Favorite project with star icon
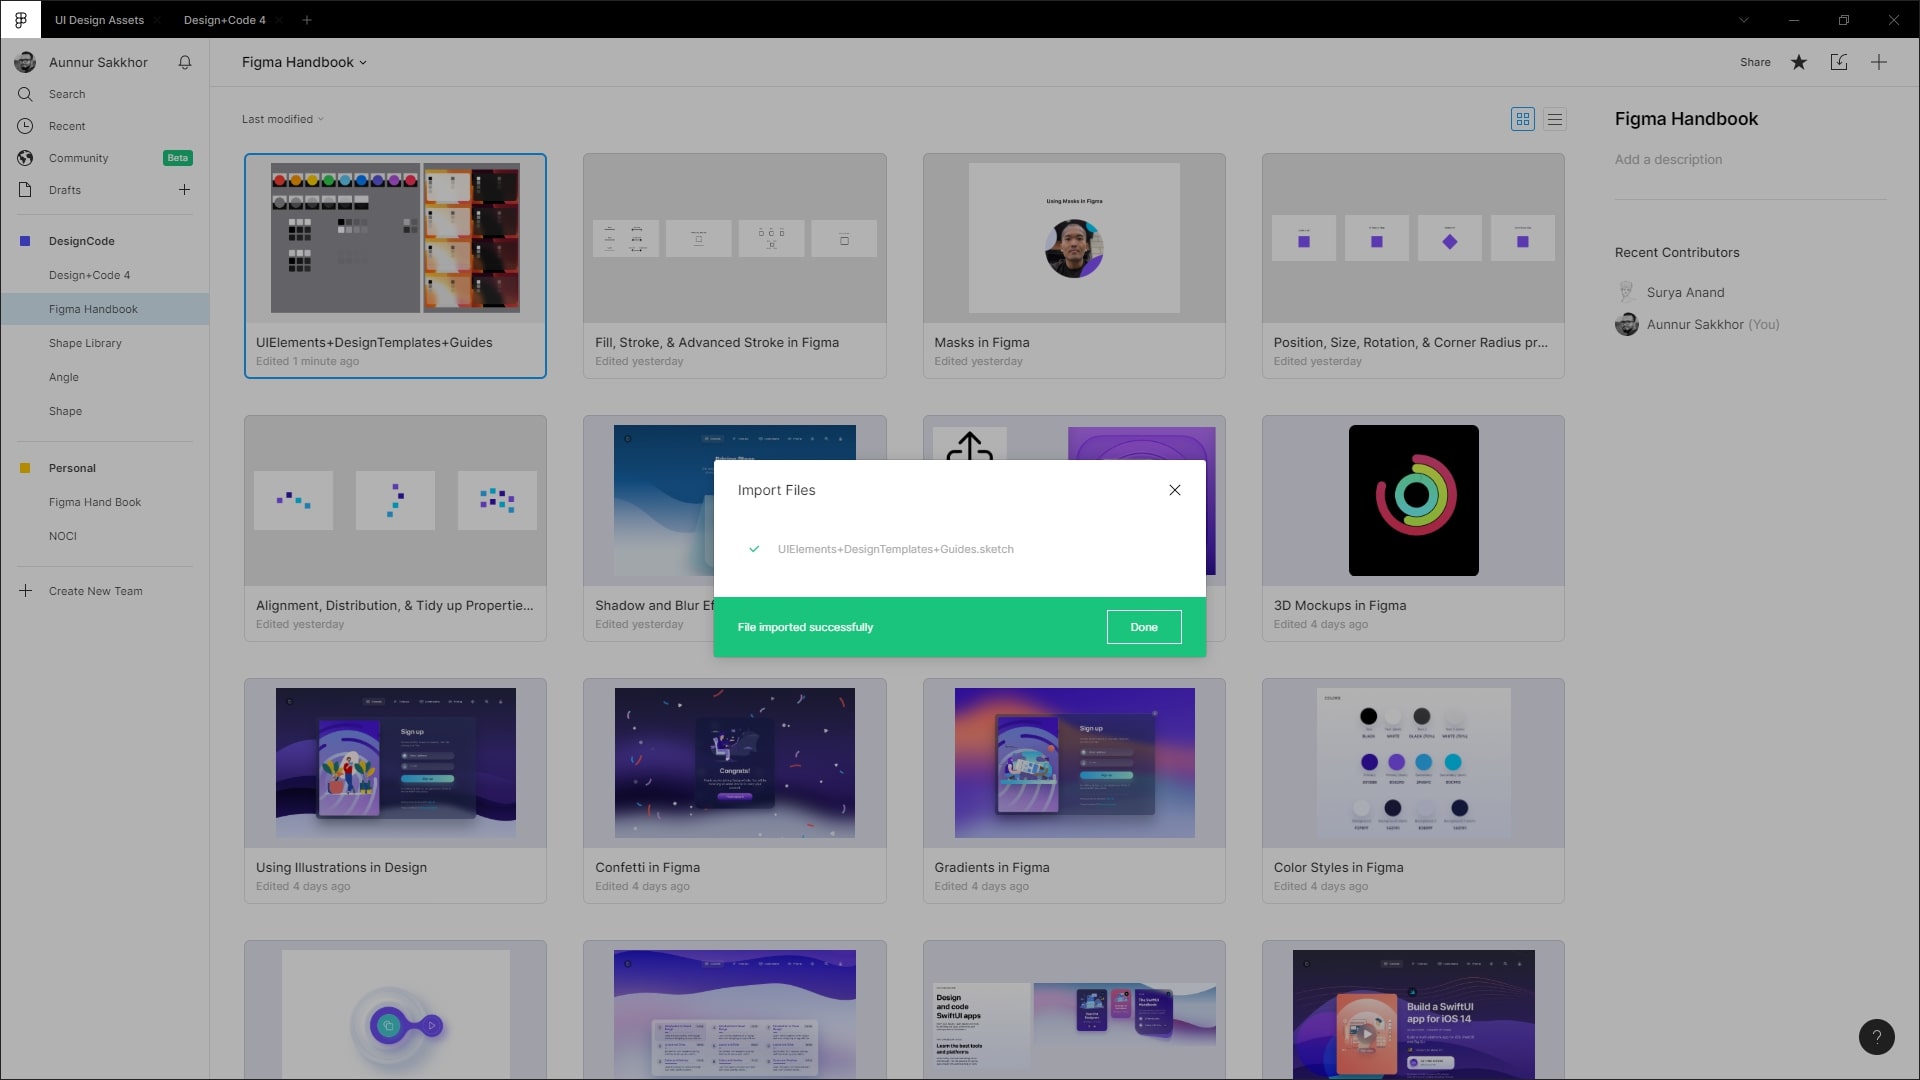Viewport: 1920px width, 1080px height. (x=1799, y=62)
